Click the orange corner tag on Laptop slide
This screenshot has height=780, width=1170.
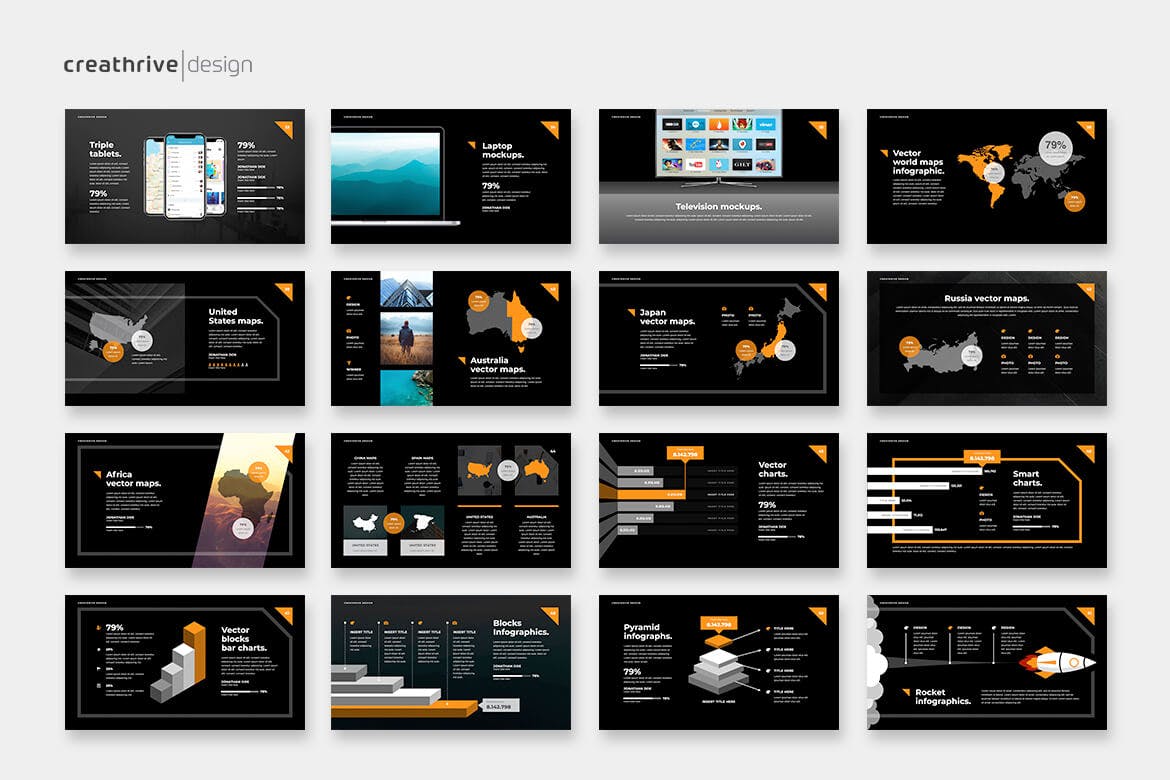point(550,128)
